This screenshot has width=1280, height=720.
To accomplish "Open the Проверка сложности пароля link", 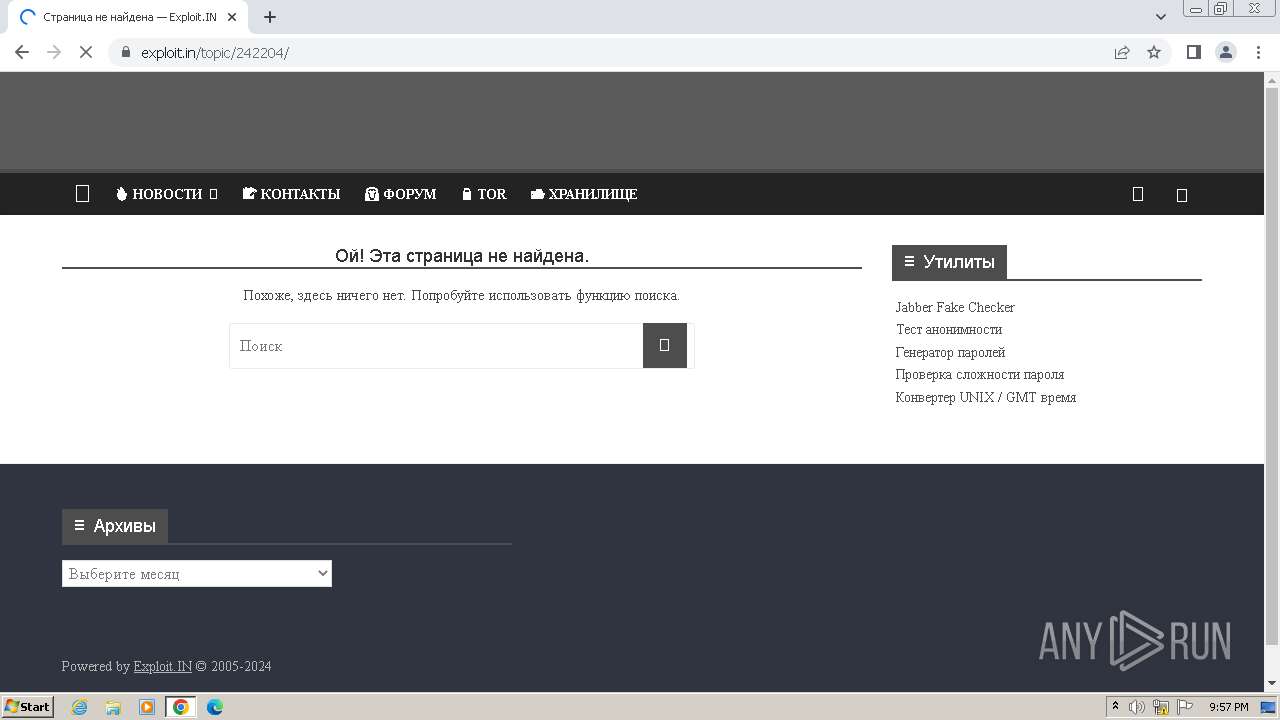I will pos(980,374).
